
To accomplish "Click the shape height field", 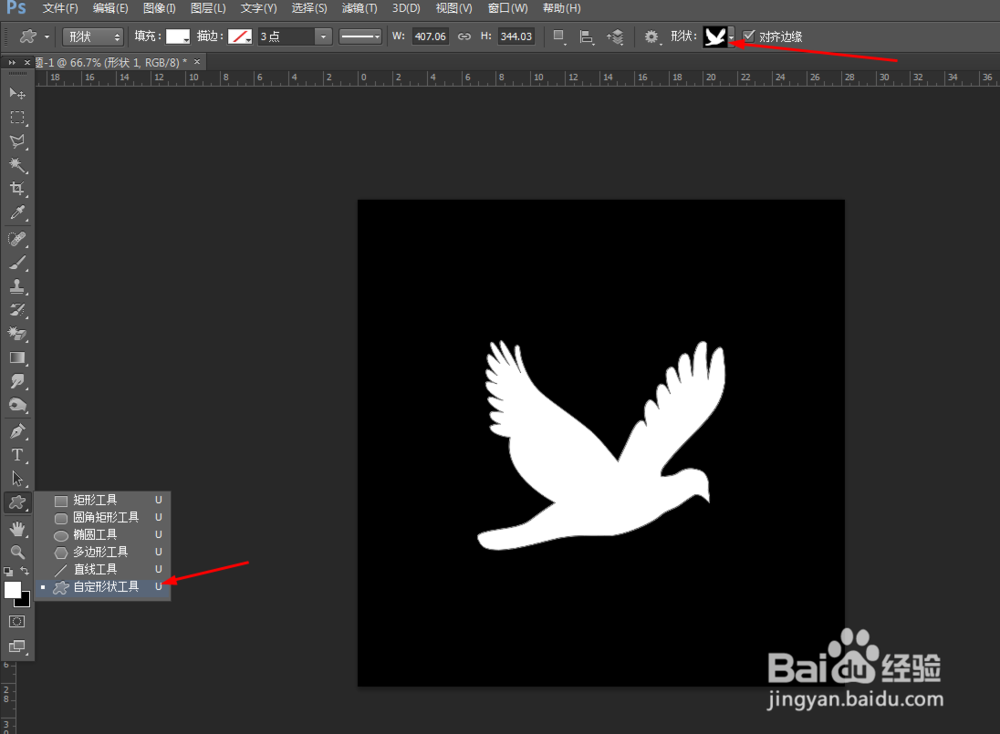I will [x=516, y=36].
